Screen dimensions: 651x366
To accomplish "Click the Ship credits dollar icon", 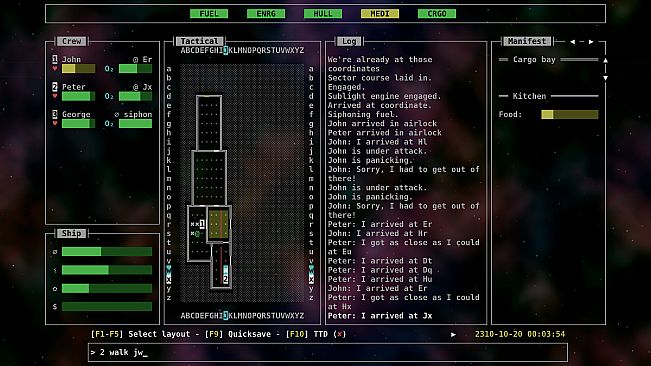I will [x=55, y=306].
